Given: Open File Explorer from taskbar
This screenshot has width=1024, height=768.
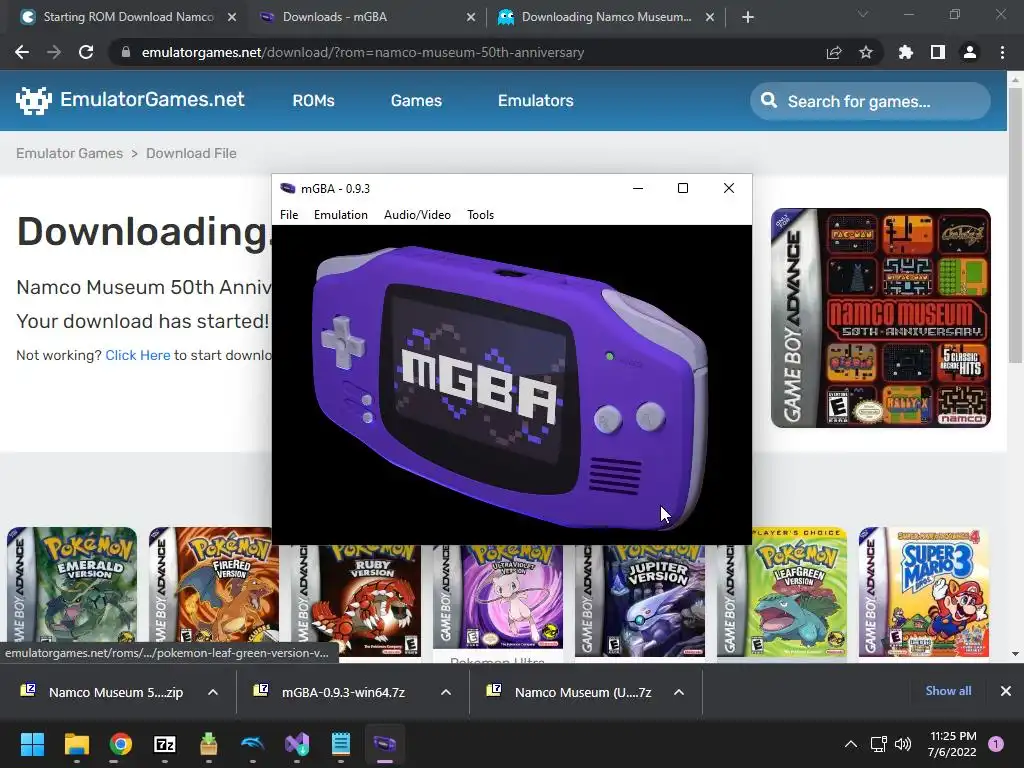Looking at the screenshot, I should [76, 744].
